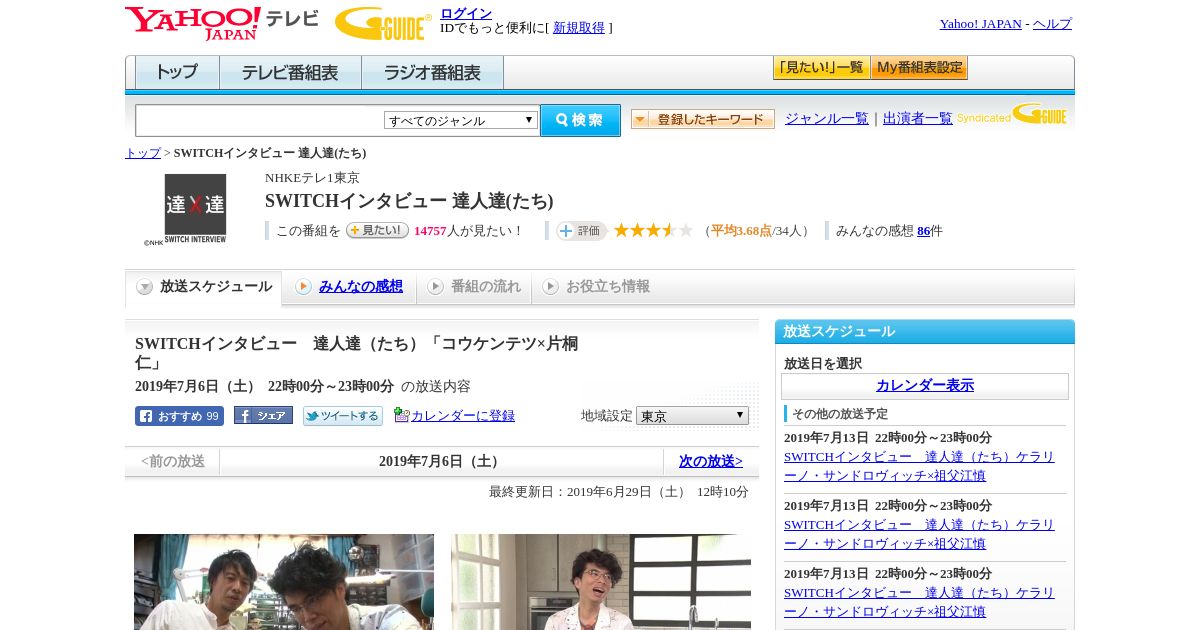Open the 出演者一覧 link
The image size is (1200, 630).
pos(917,118)
